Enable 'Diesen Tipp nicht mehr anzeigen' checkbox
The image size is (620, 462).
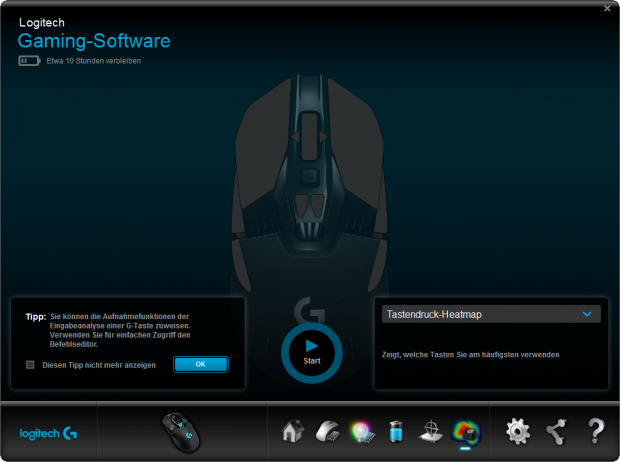tap(30, 365)
